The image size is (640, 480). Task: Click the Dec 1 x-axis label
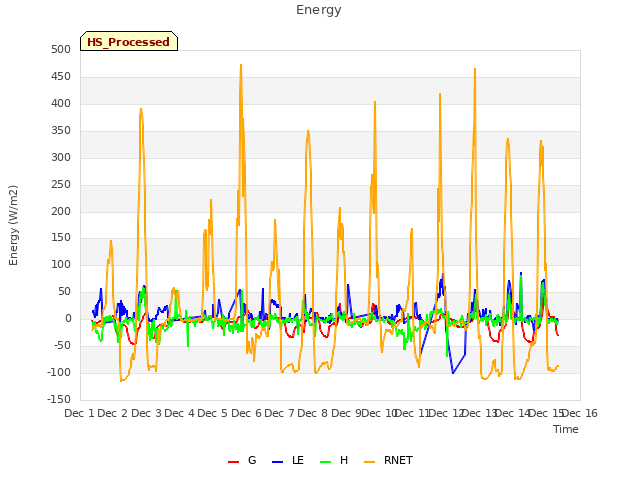tap(79, 413)
